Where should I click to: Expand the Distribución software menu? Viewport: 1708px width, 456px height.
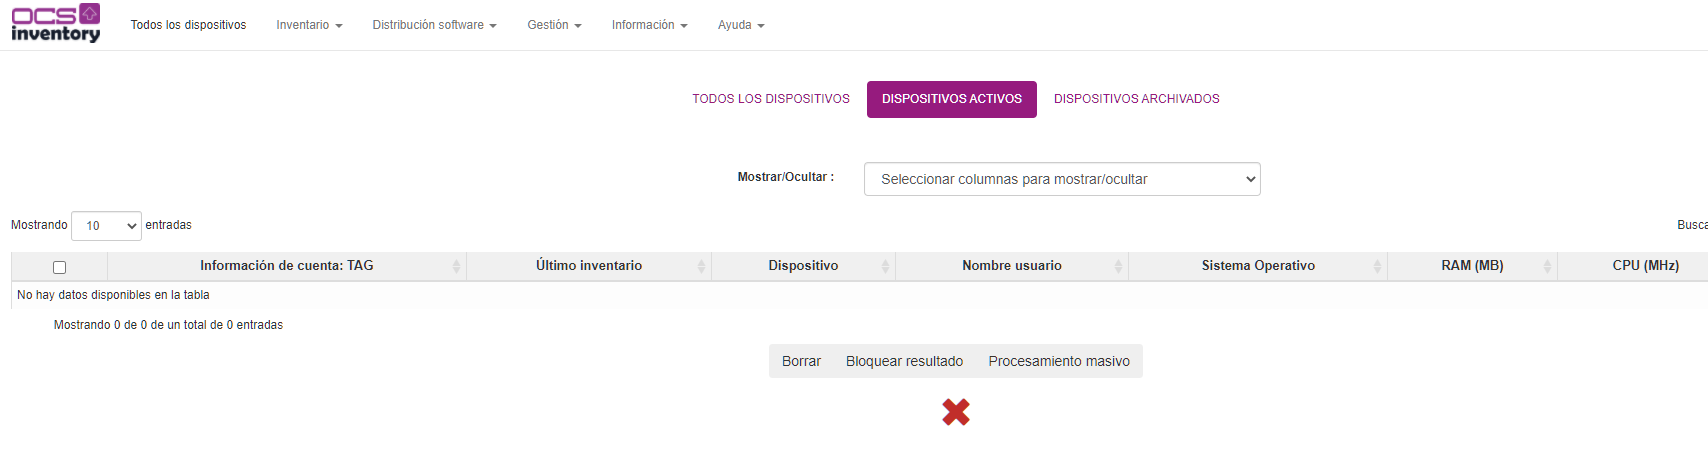point(434,25)
